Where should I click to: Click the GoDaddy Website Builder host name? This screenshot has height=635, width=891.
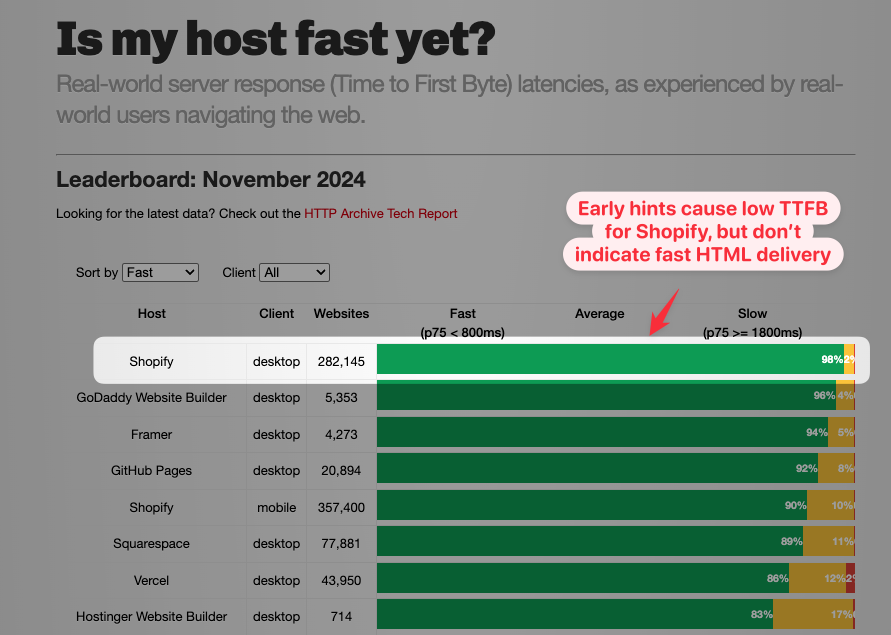152,397
